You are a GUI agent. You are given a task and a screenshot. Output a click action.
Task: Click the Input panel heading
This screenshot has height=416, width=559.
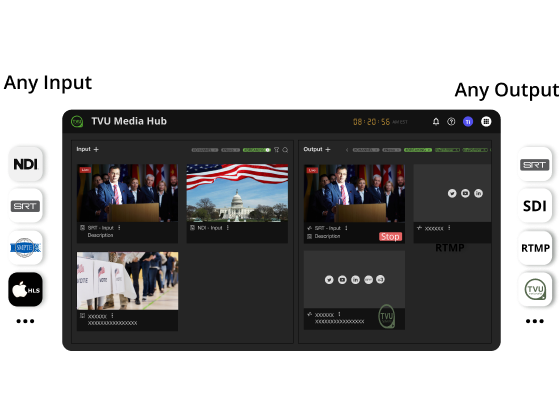pos(83,149)
